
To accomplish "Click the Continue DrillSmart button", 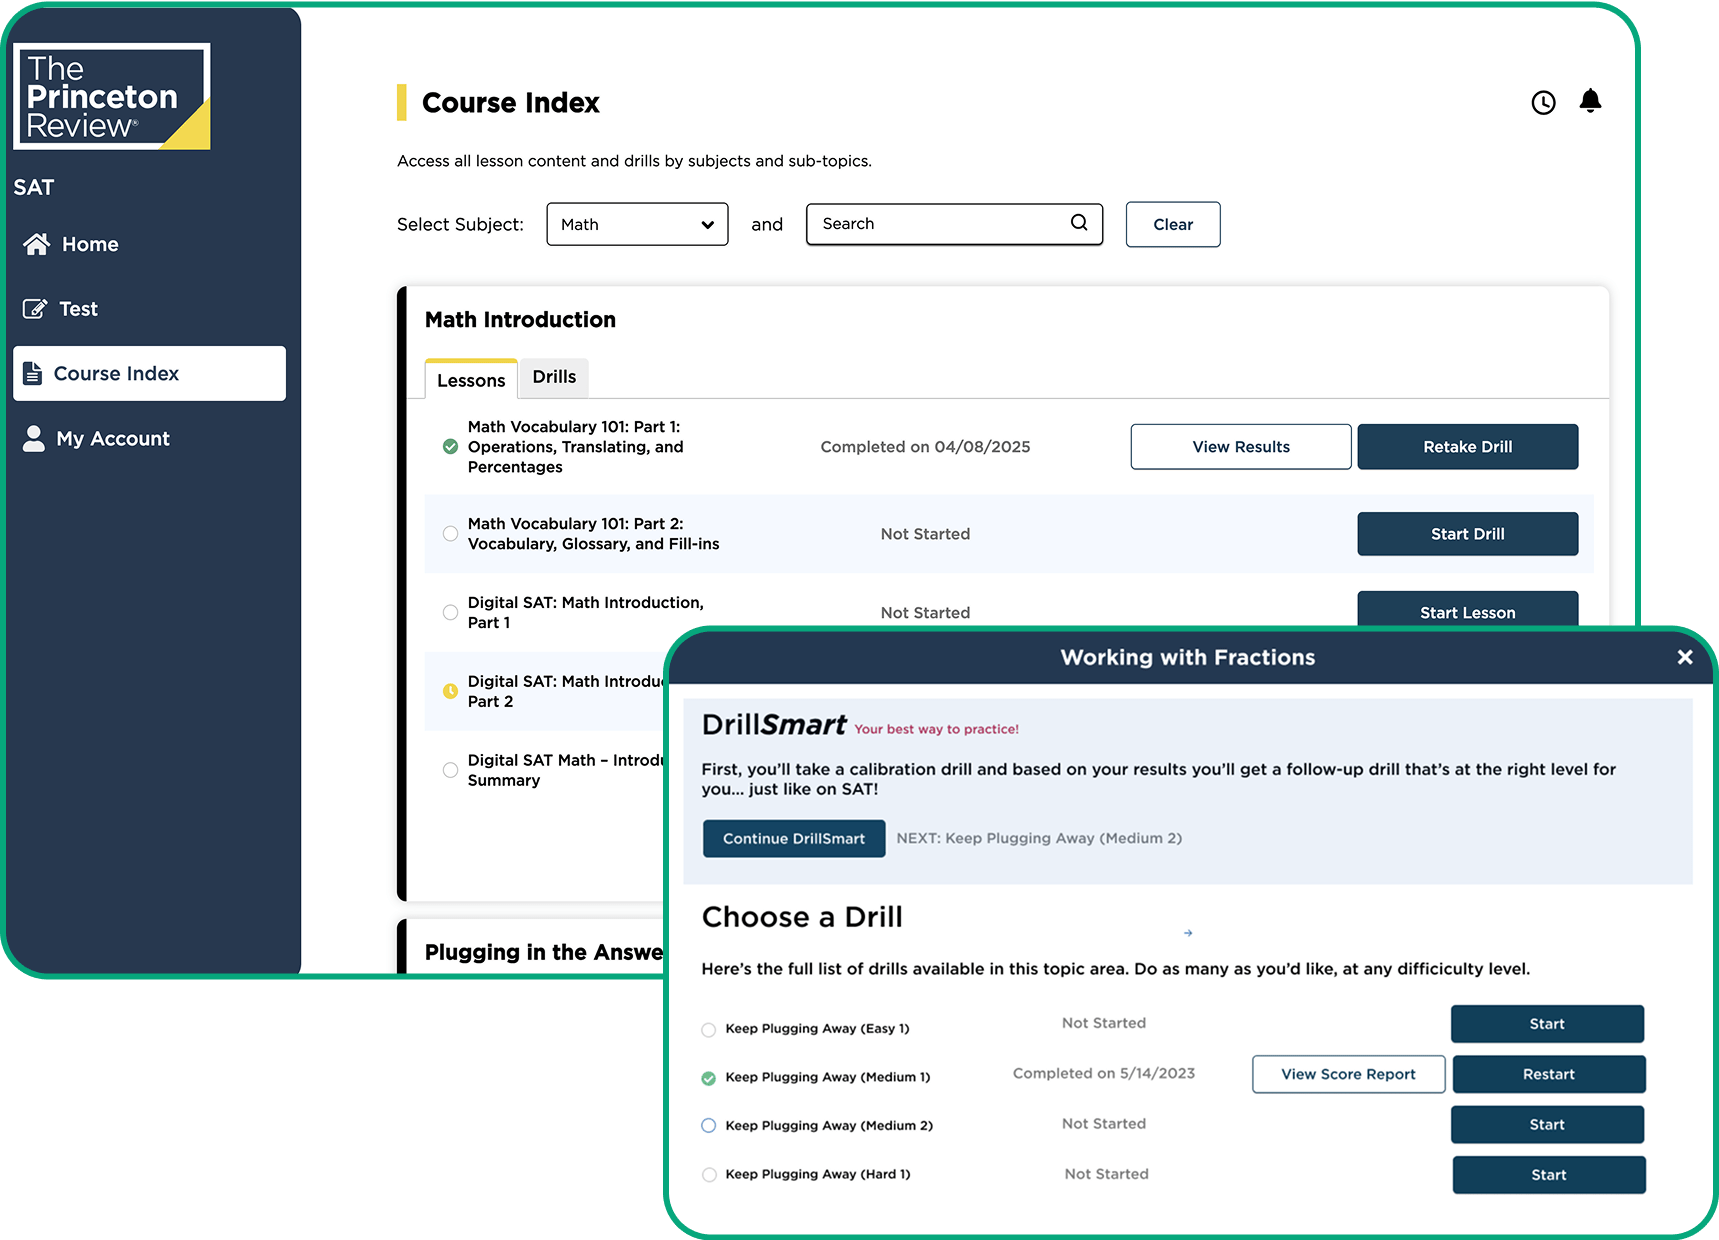I will coord(794,838).
